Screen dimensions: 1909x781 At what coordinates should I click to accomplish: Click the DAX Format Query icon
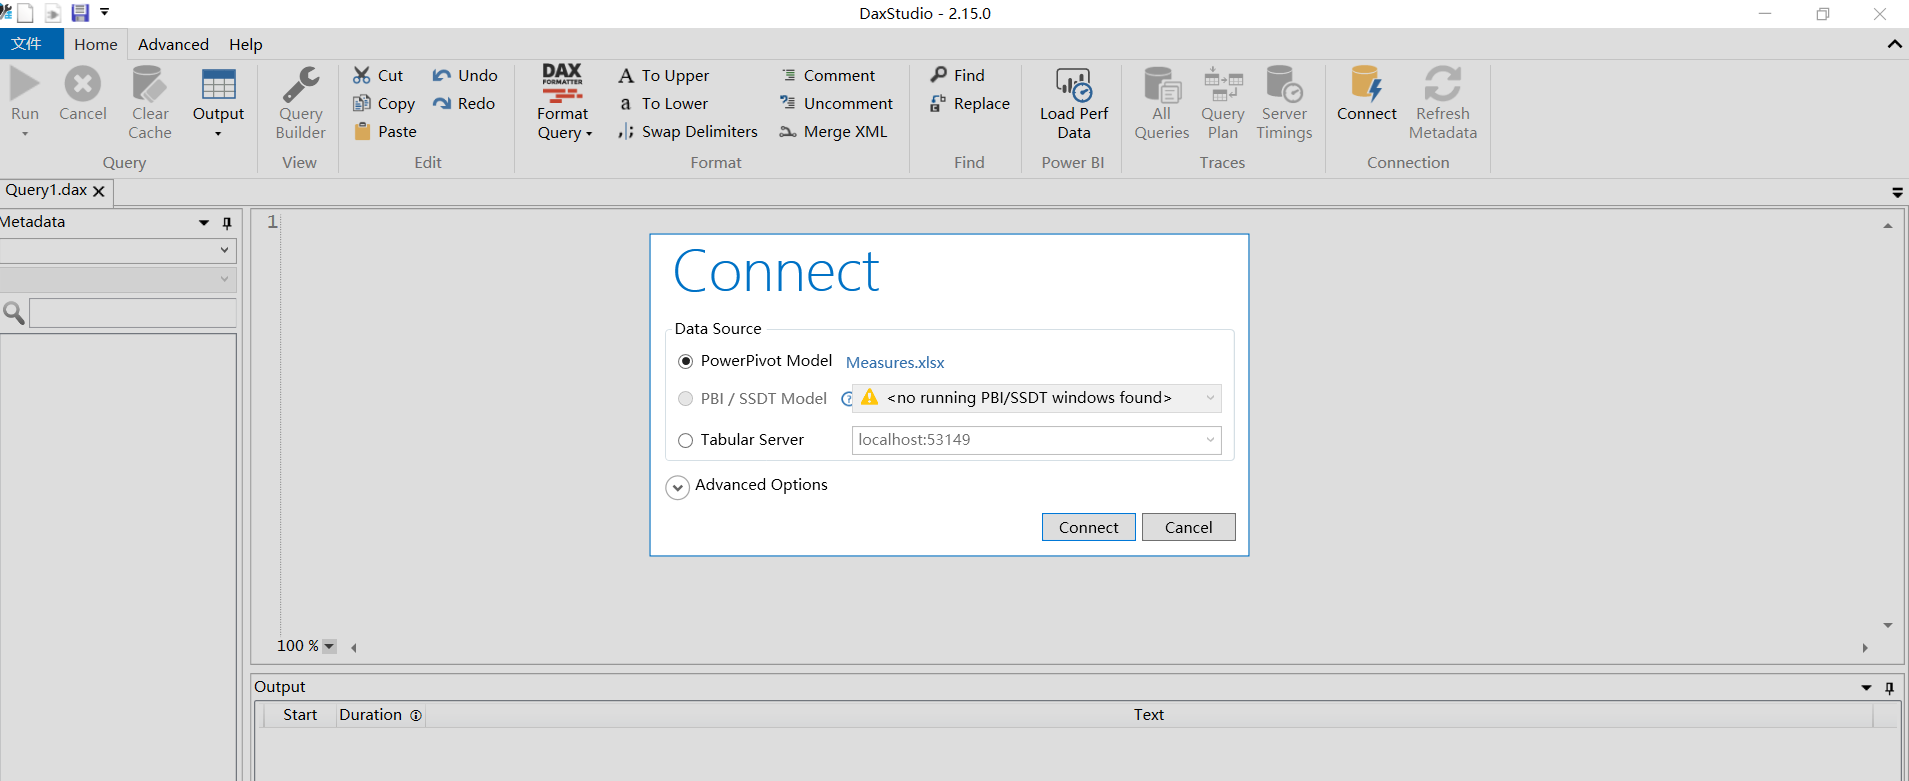click(562, 84)
